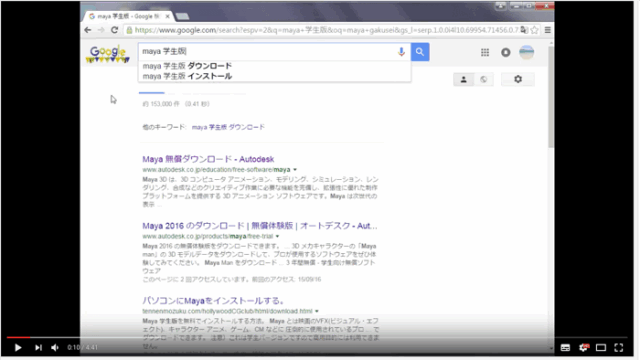Open Chrome hamburger menu

pyautogui.click(x=548, y=30)
